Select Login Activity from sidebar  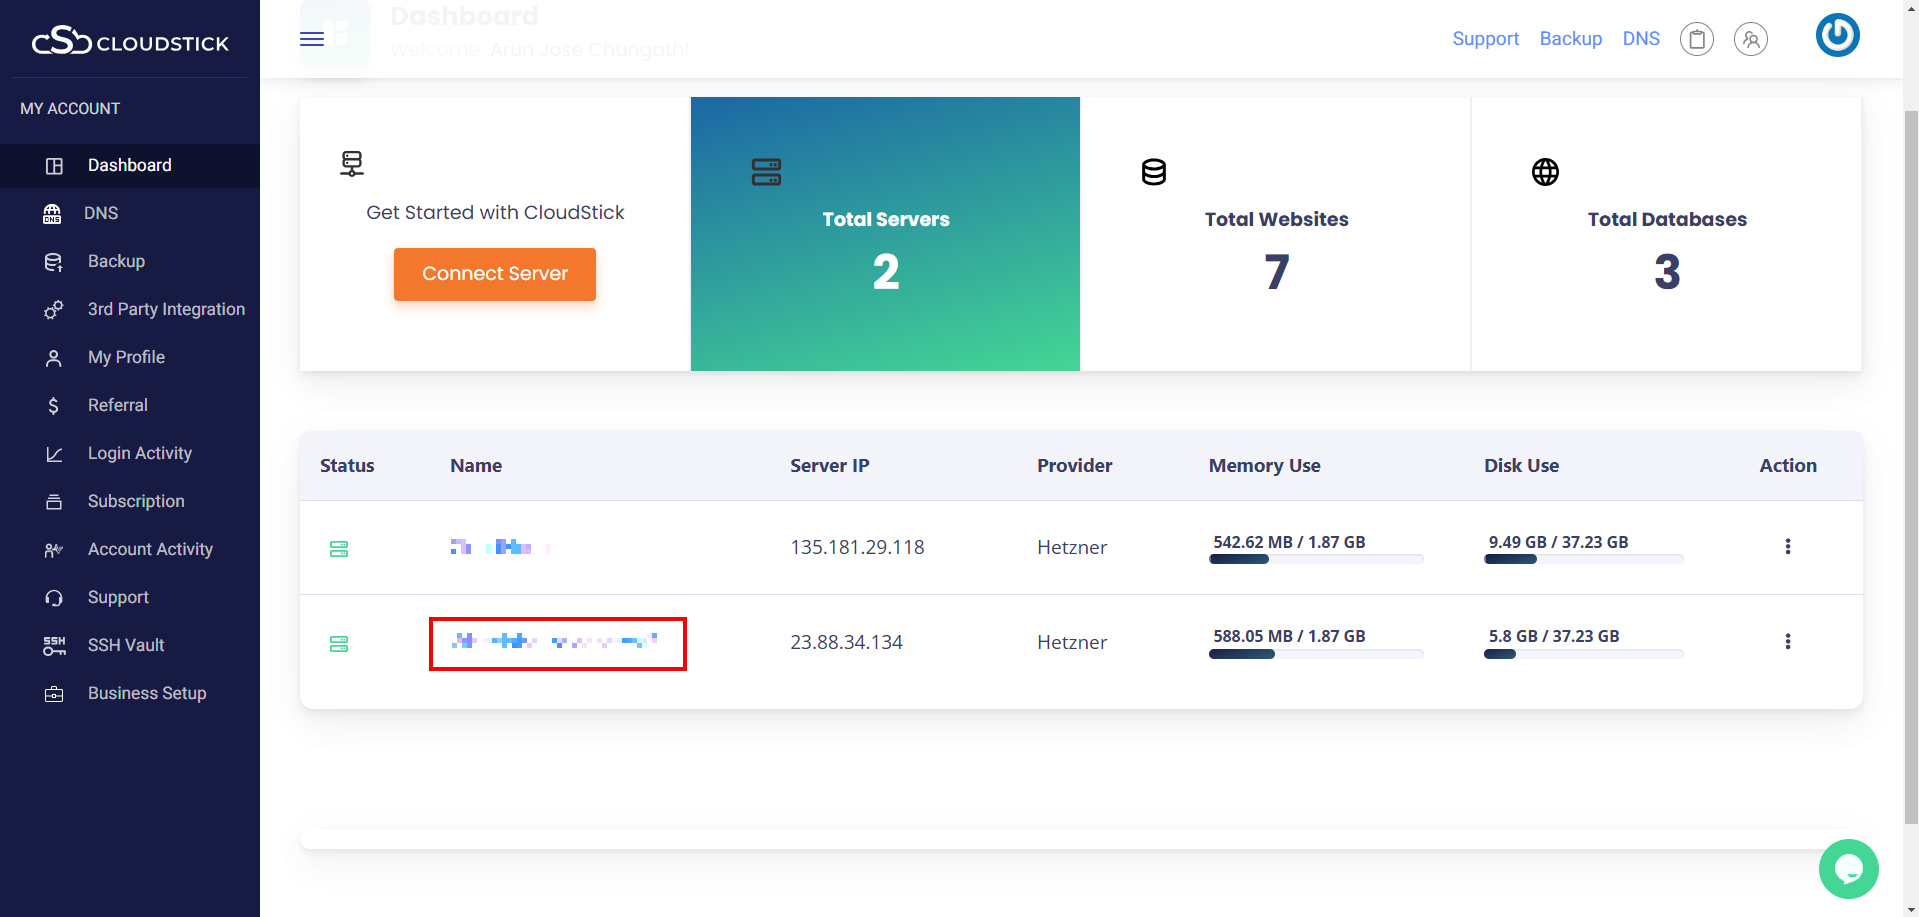(140, 453)
